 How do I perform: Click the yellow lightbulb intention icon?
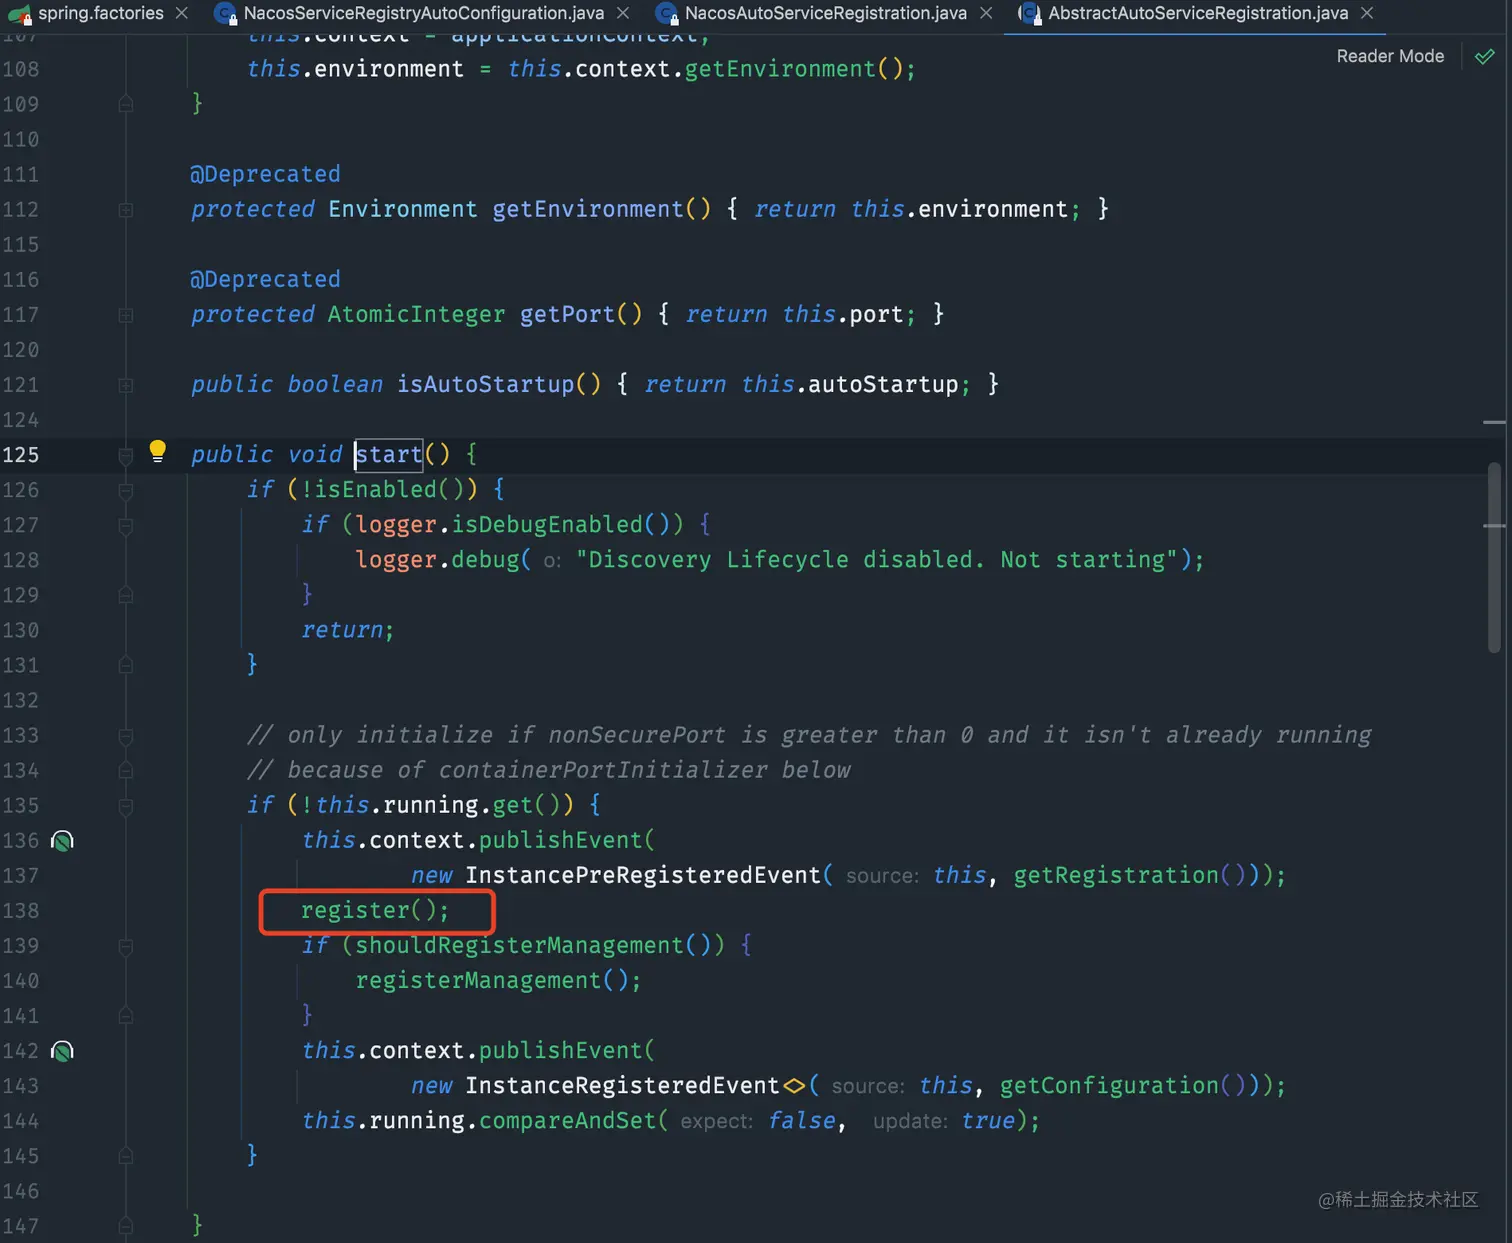click(x=157, y=451)
